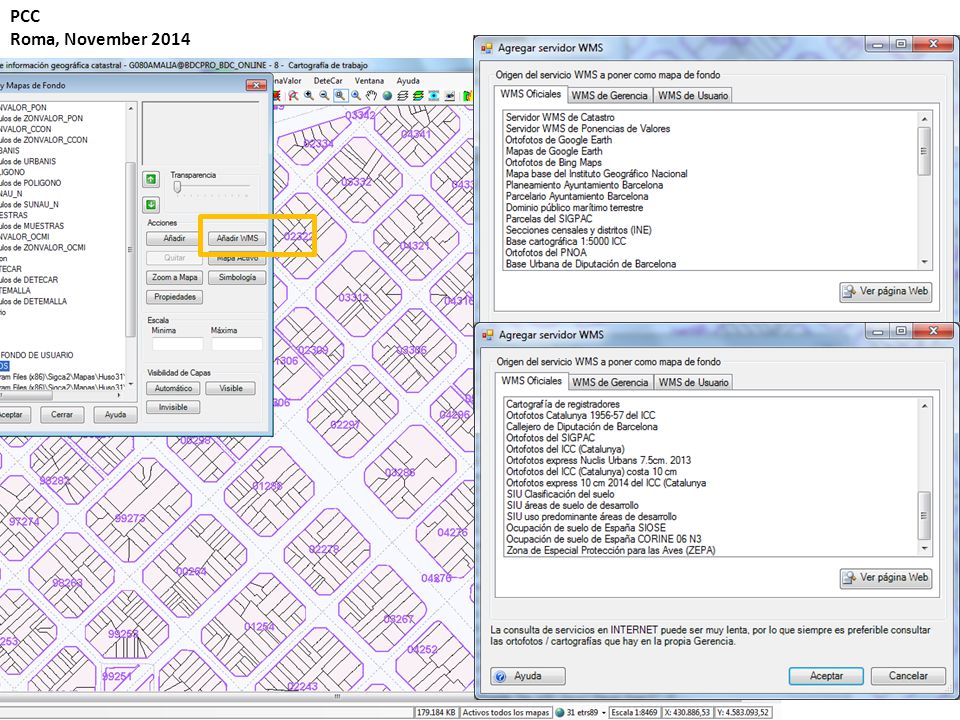960x720 pixels.
Task: Select Planeamiento Ayuntamiento Barcelona
Action: coord(584,185)
